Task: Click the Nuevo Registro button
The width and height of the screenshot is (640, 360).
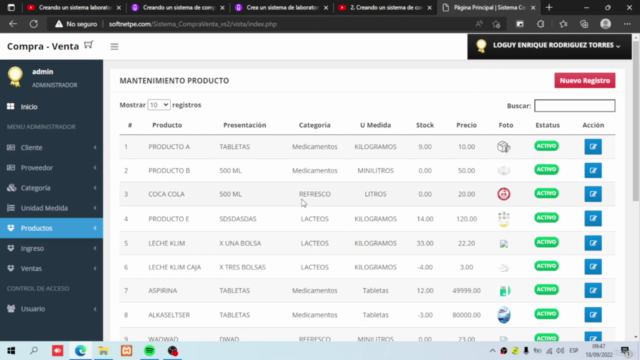Action: tap(584, 80)
